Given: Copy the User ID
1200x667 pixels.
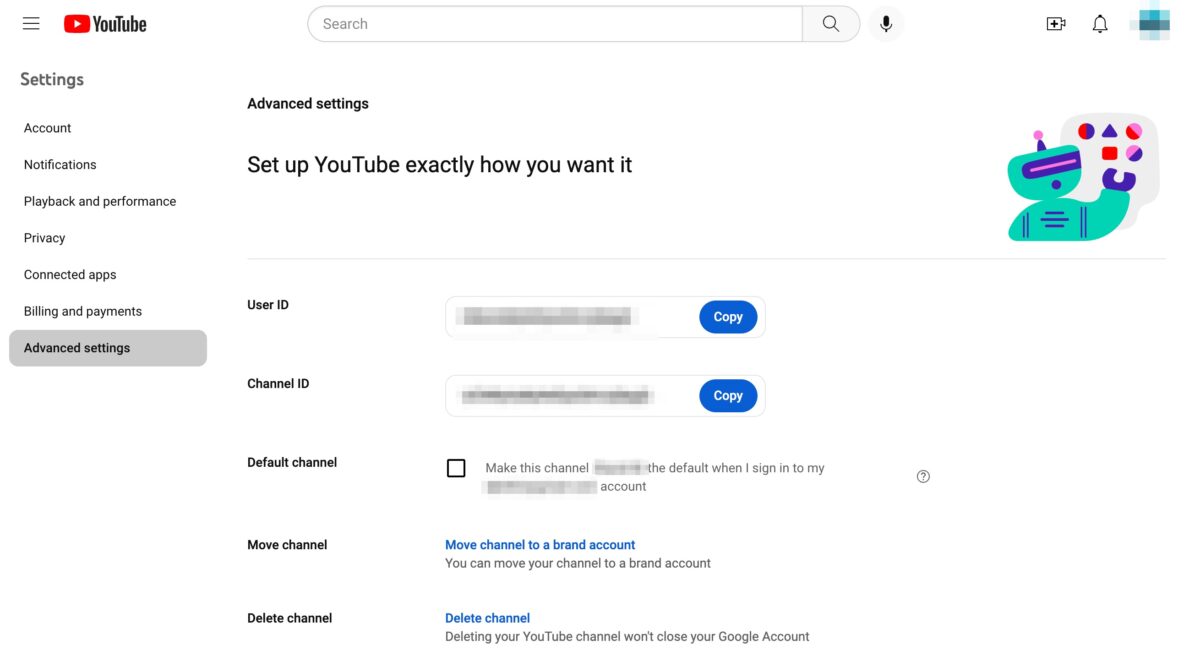Looking at the screenshot, I should tap(727, 317).
